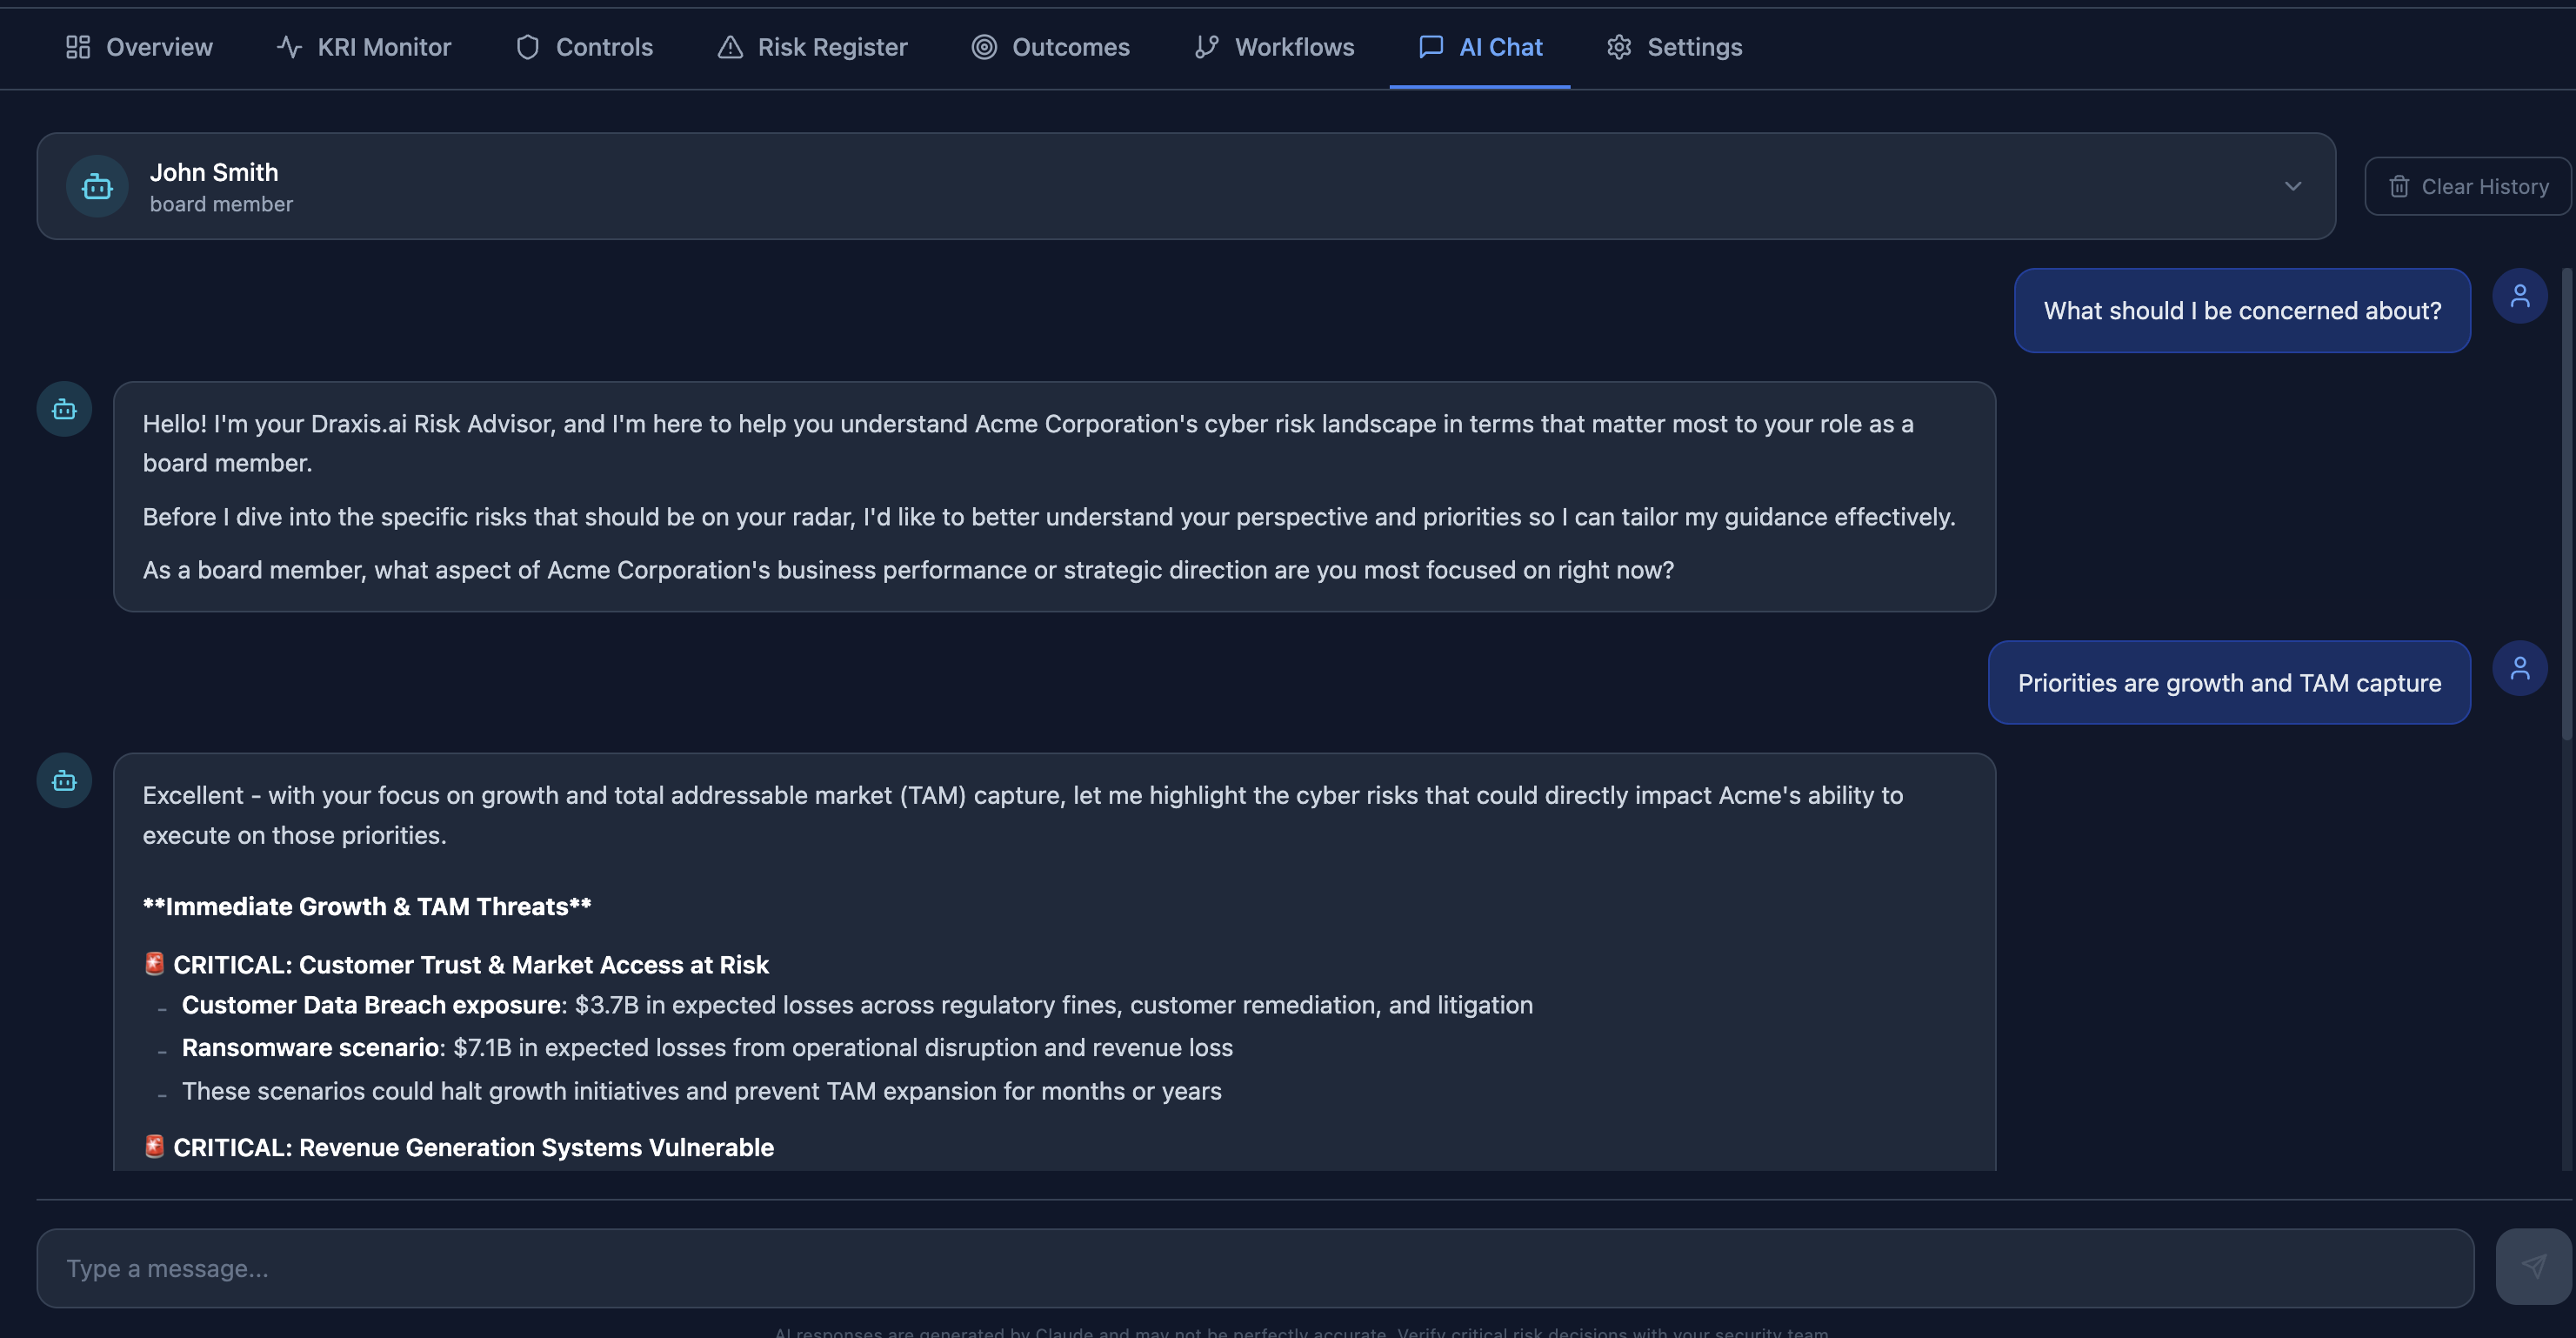Focus the Type a message input field
Screen dimensions: 2576x1338
coord(1255,1268)
